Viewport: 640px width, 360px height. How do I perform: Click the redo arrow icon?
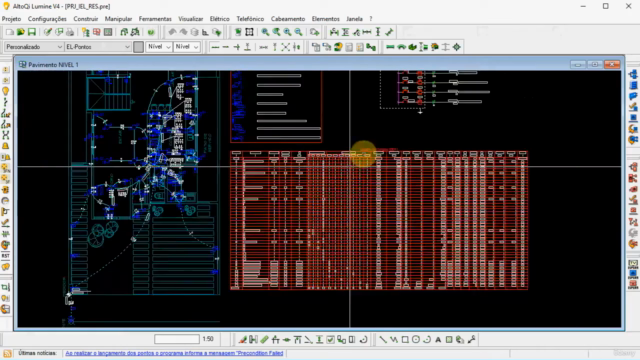[x=183, y=32]
